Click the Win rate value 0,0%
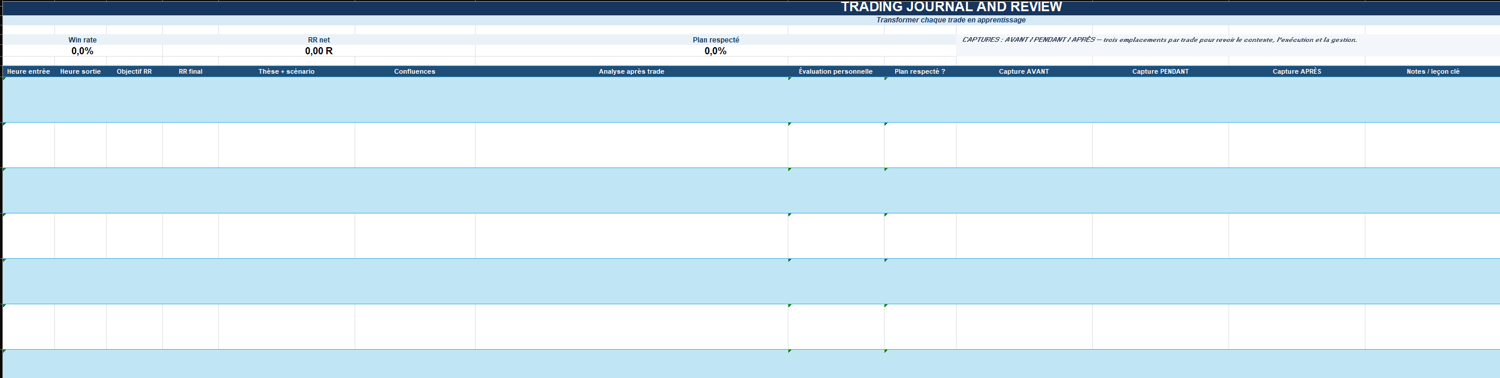 (83, 51)
